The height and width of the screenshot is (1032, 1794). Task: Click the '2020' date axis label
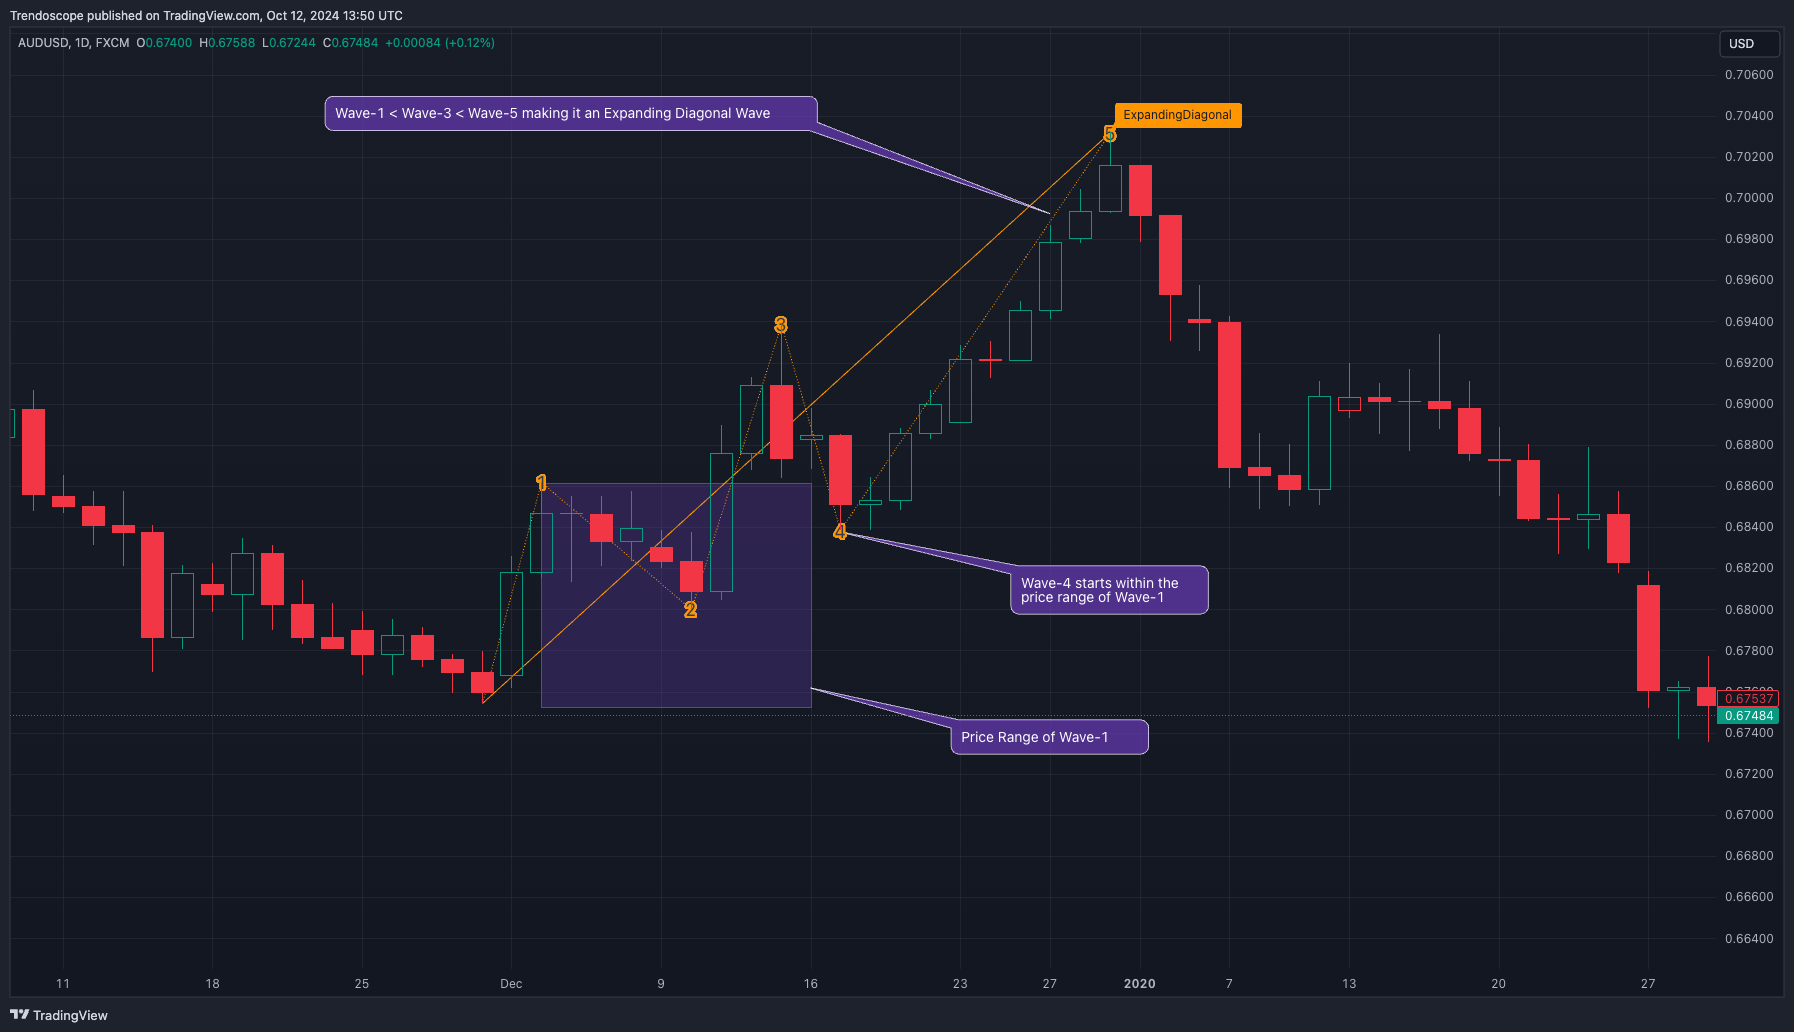1140,984
